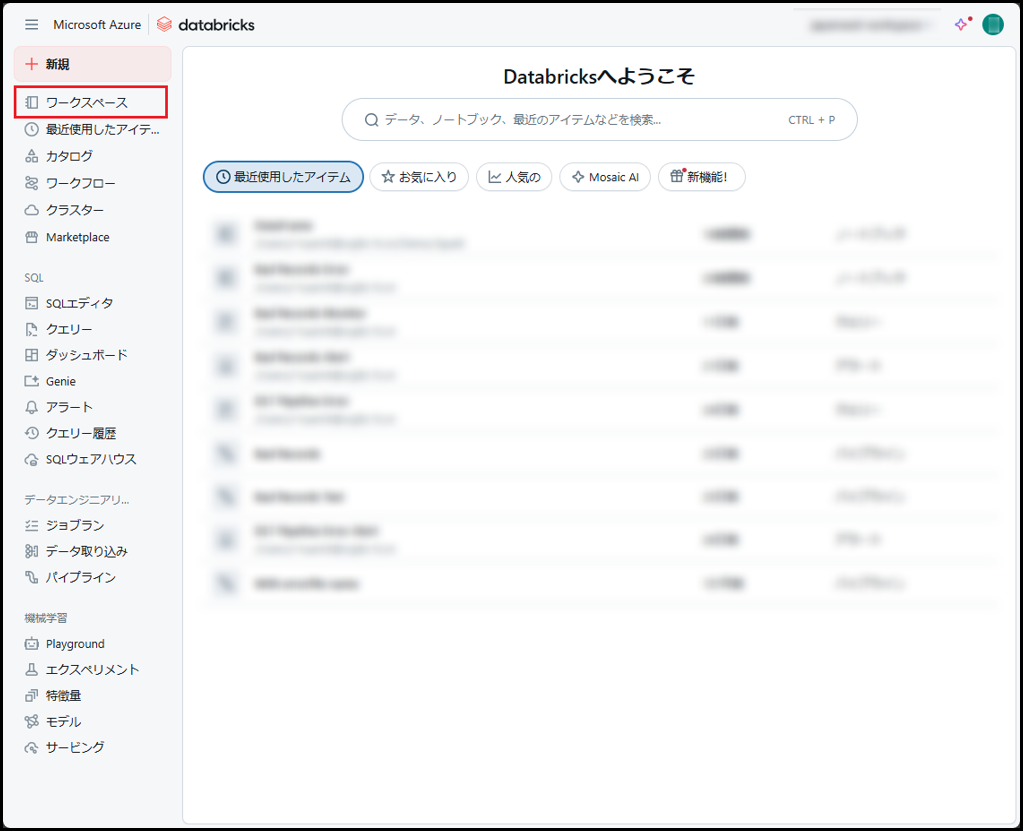Click the 新規 plus button
The width and height of the screenshot is (1023, 831).
93,64
